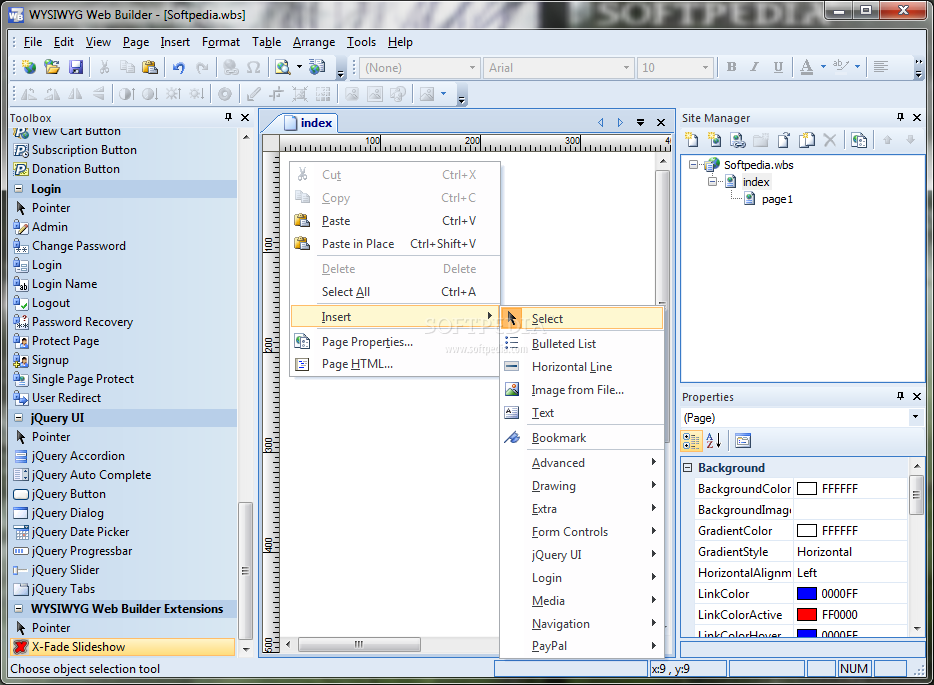934x685 pixels.
Task: Click the next tab arrow in document bar
Action: (x=620, y=123)
